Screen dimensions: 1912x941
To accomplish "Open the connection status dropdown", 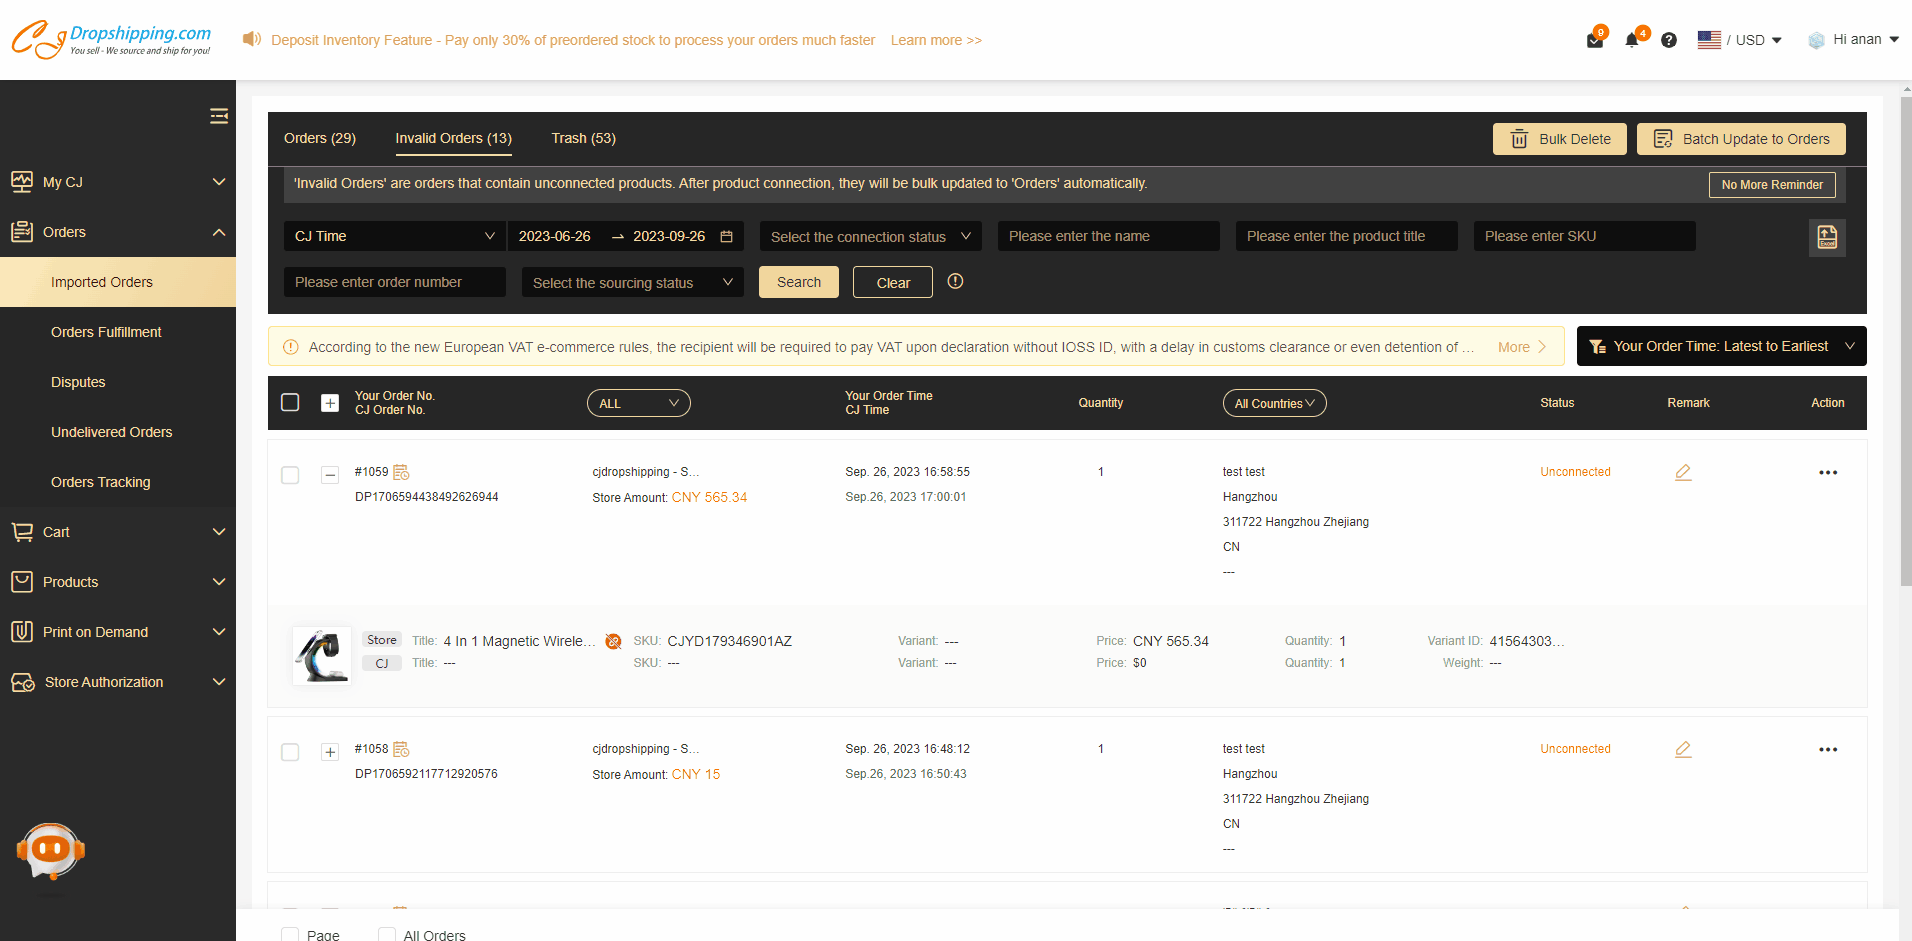I will 870,237.
